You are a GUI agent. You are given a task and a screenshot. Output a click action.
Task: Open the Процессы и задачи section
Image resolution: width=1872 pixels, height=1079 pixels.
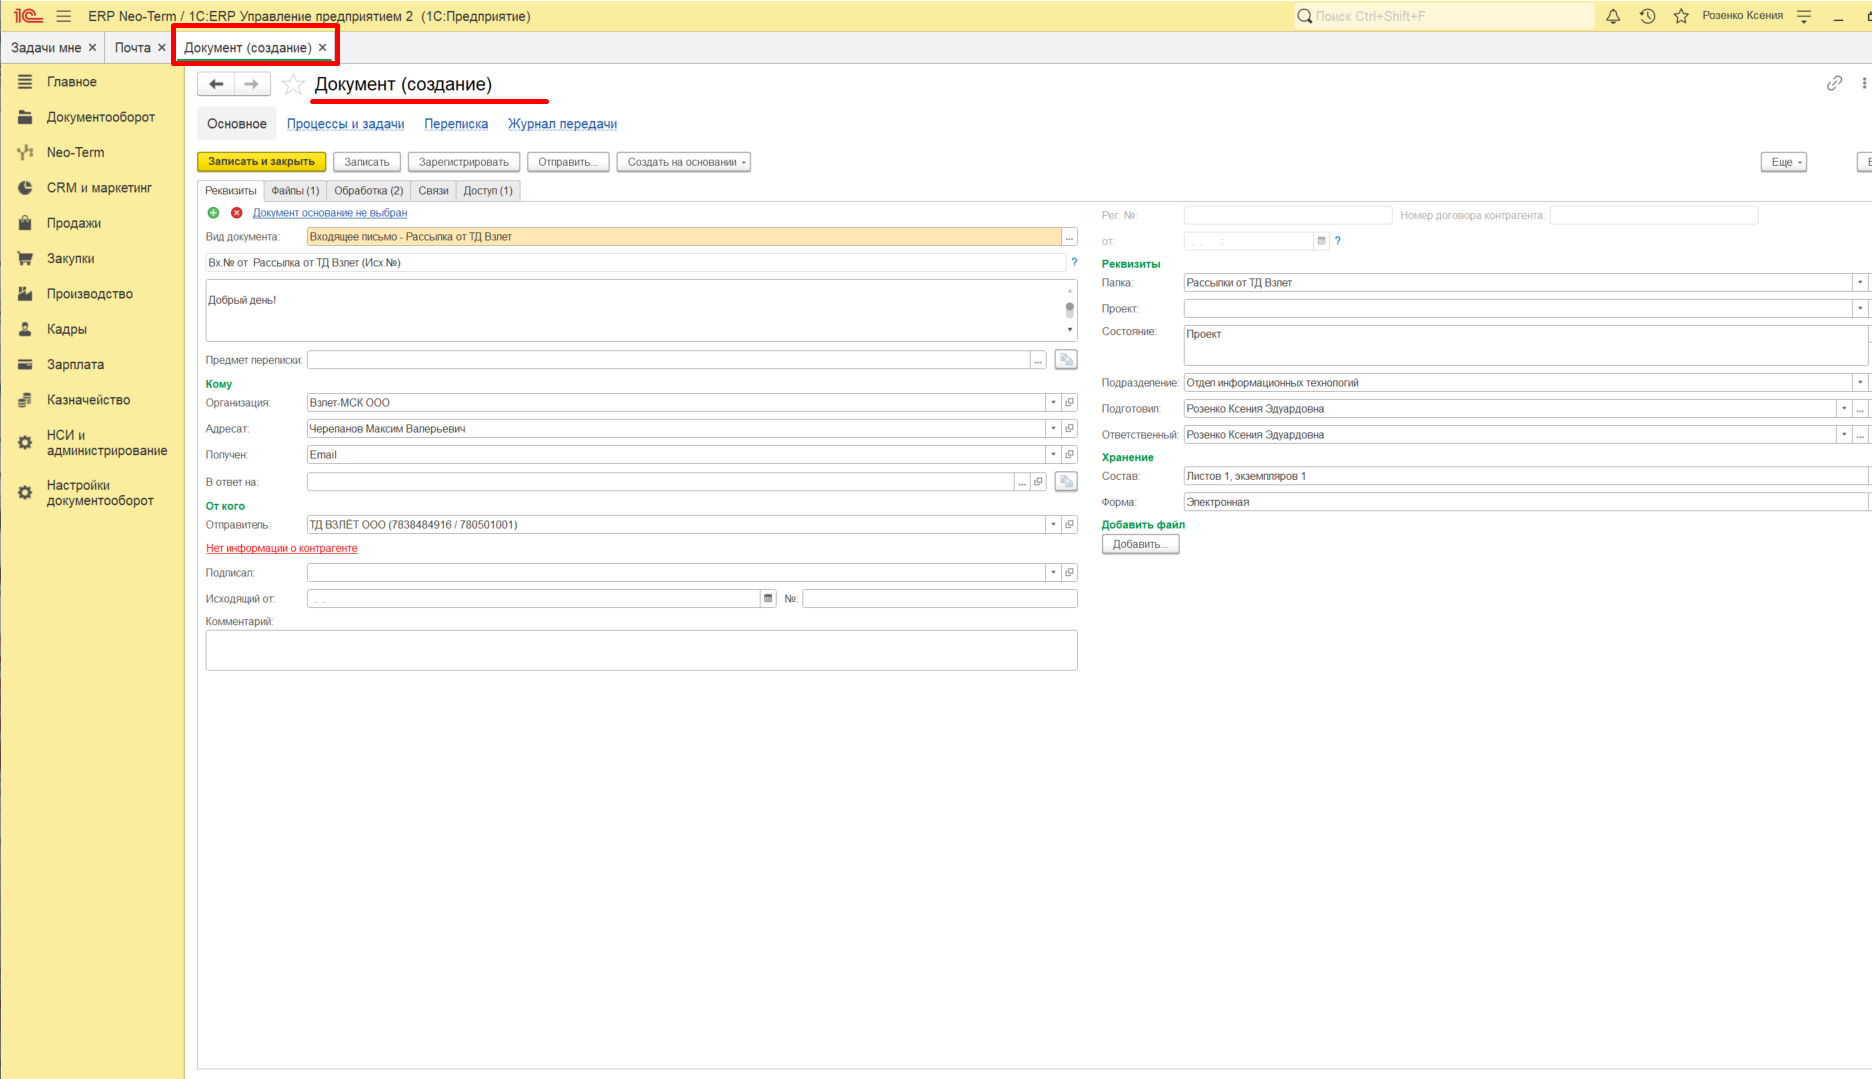[x=346, y=124]
